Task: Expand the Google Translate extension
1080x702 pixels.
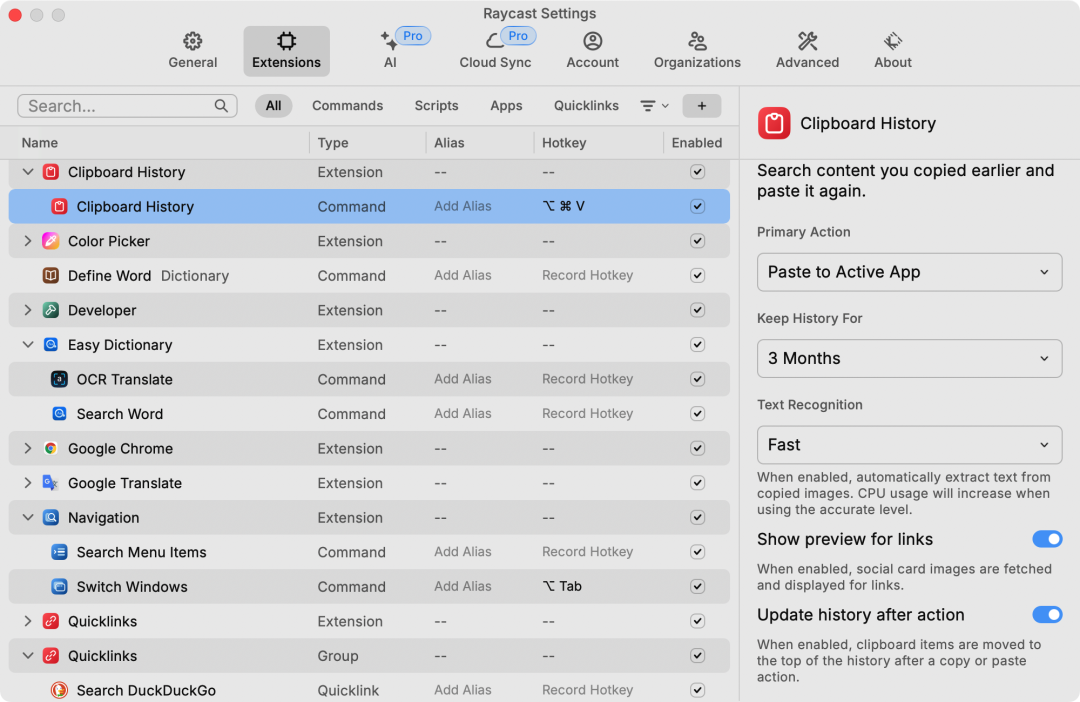Action: 28,483
